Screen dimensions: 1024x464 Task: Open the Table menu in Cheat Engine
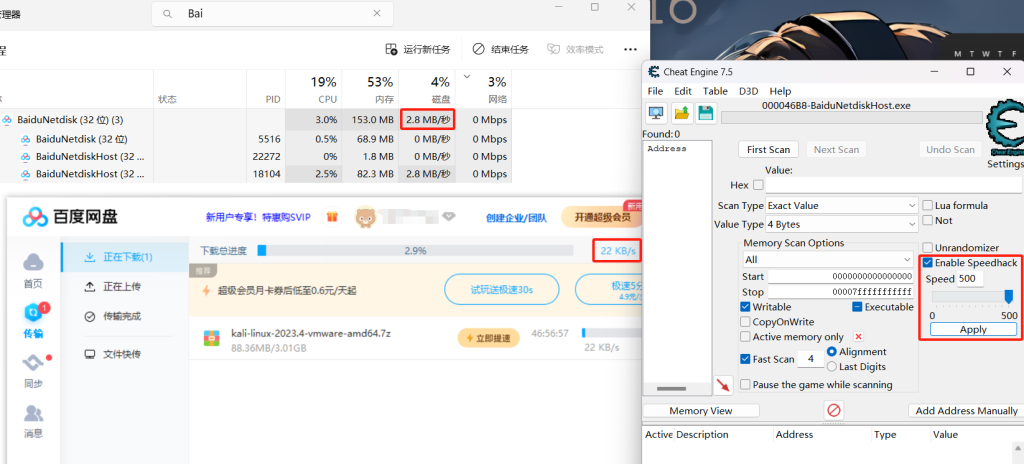[x=715, y=91]
